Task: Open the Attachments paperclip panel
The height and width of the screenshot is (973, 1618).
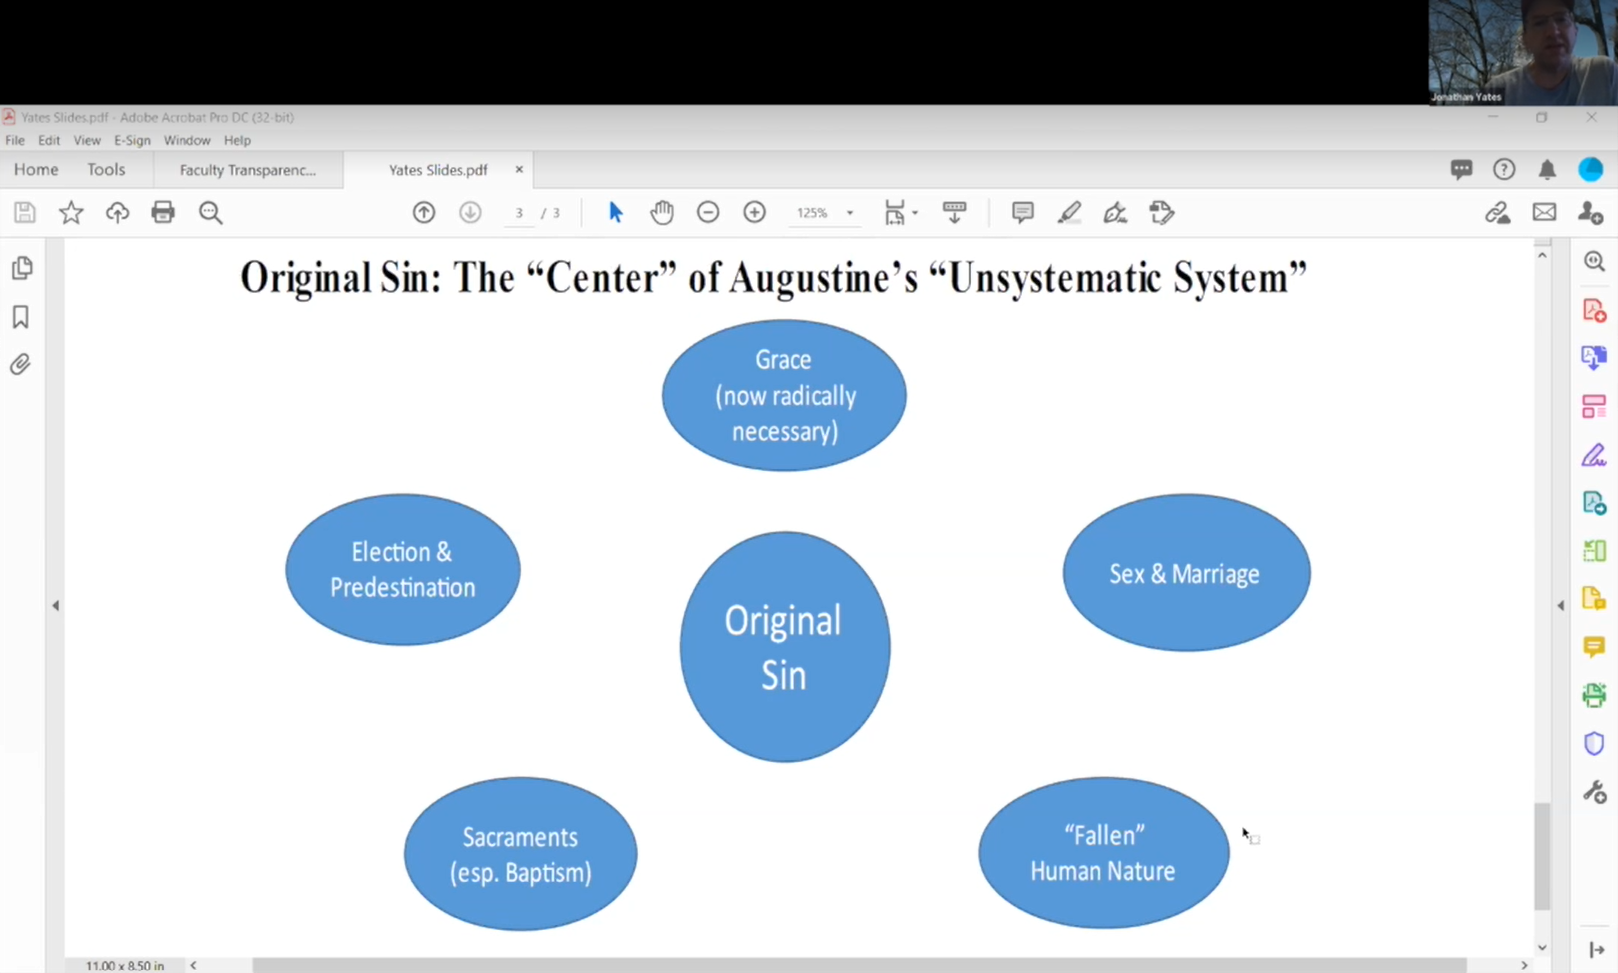Action: [21, 364]
